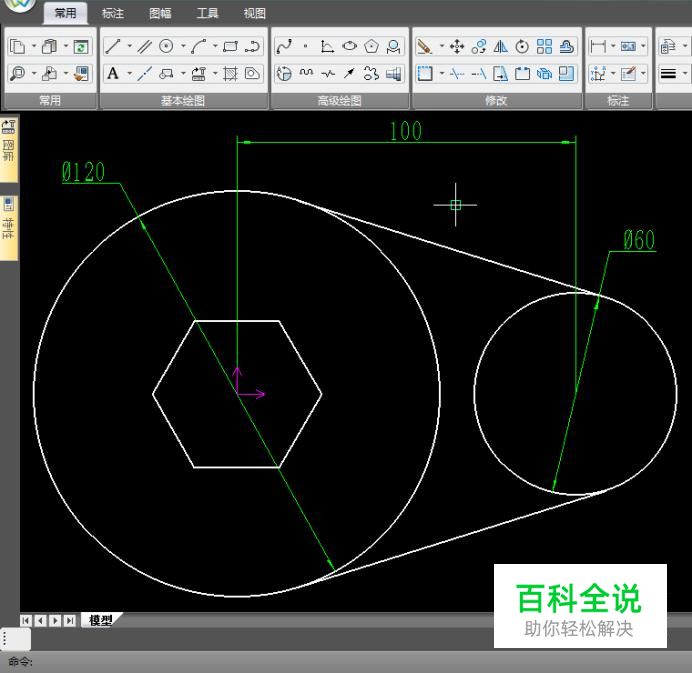Viewport: 692px width, 673px height.
Task: Click the previous-sheet navigation button
Action: point(41,620)
